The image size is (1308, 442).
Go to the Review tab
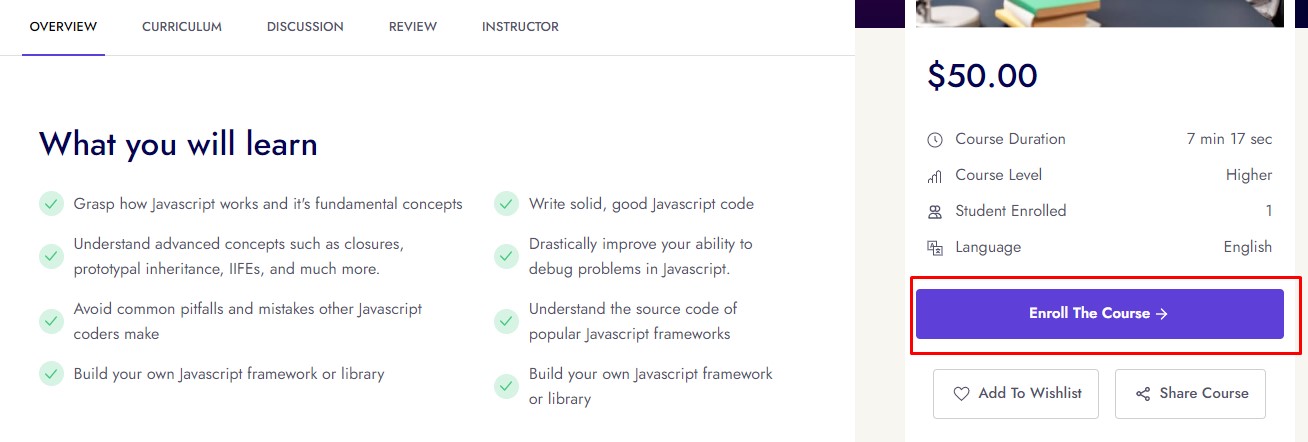click(x=413, y=27)
